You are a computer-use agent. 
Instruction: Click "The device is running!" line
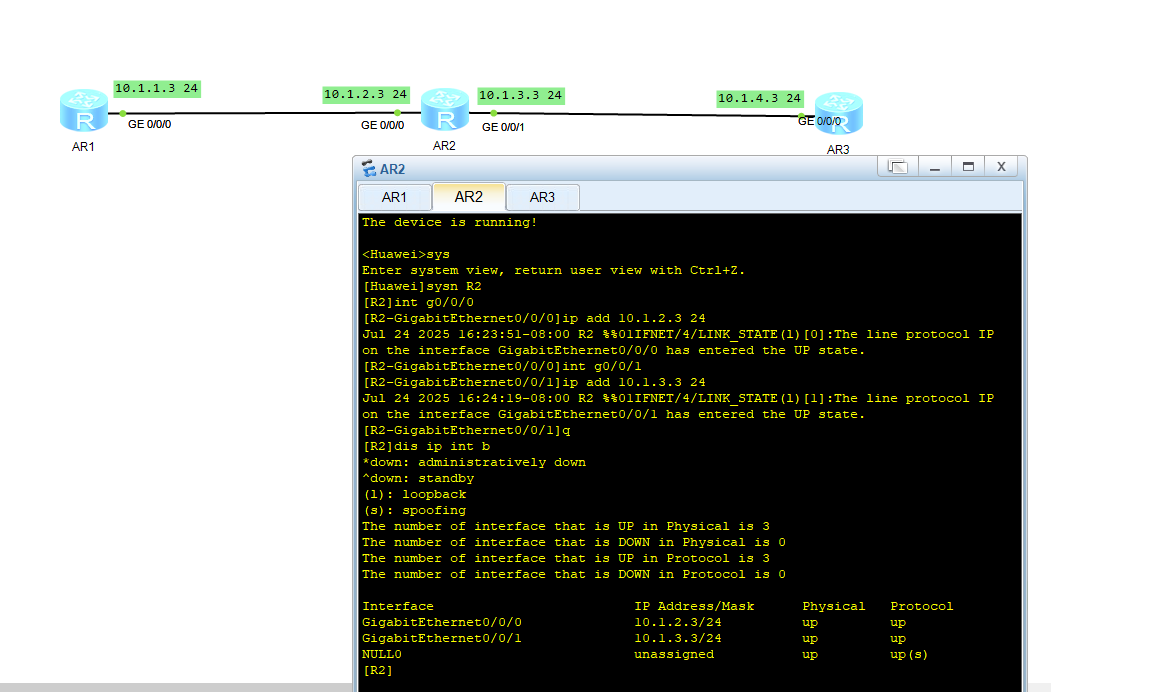[x=450, y=223]
